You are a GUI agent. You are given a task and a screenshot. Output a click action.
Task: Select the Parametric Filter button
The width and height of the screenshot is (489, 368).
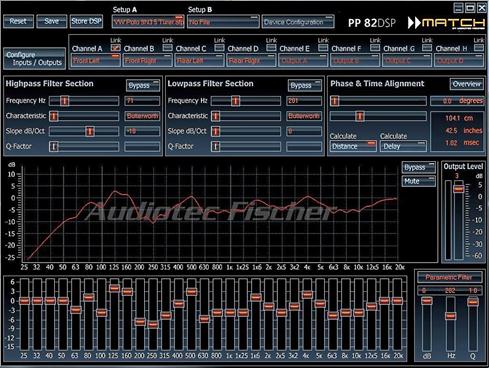tap(449, 277)
